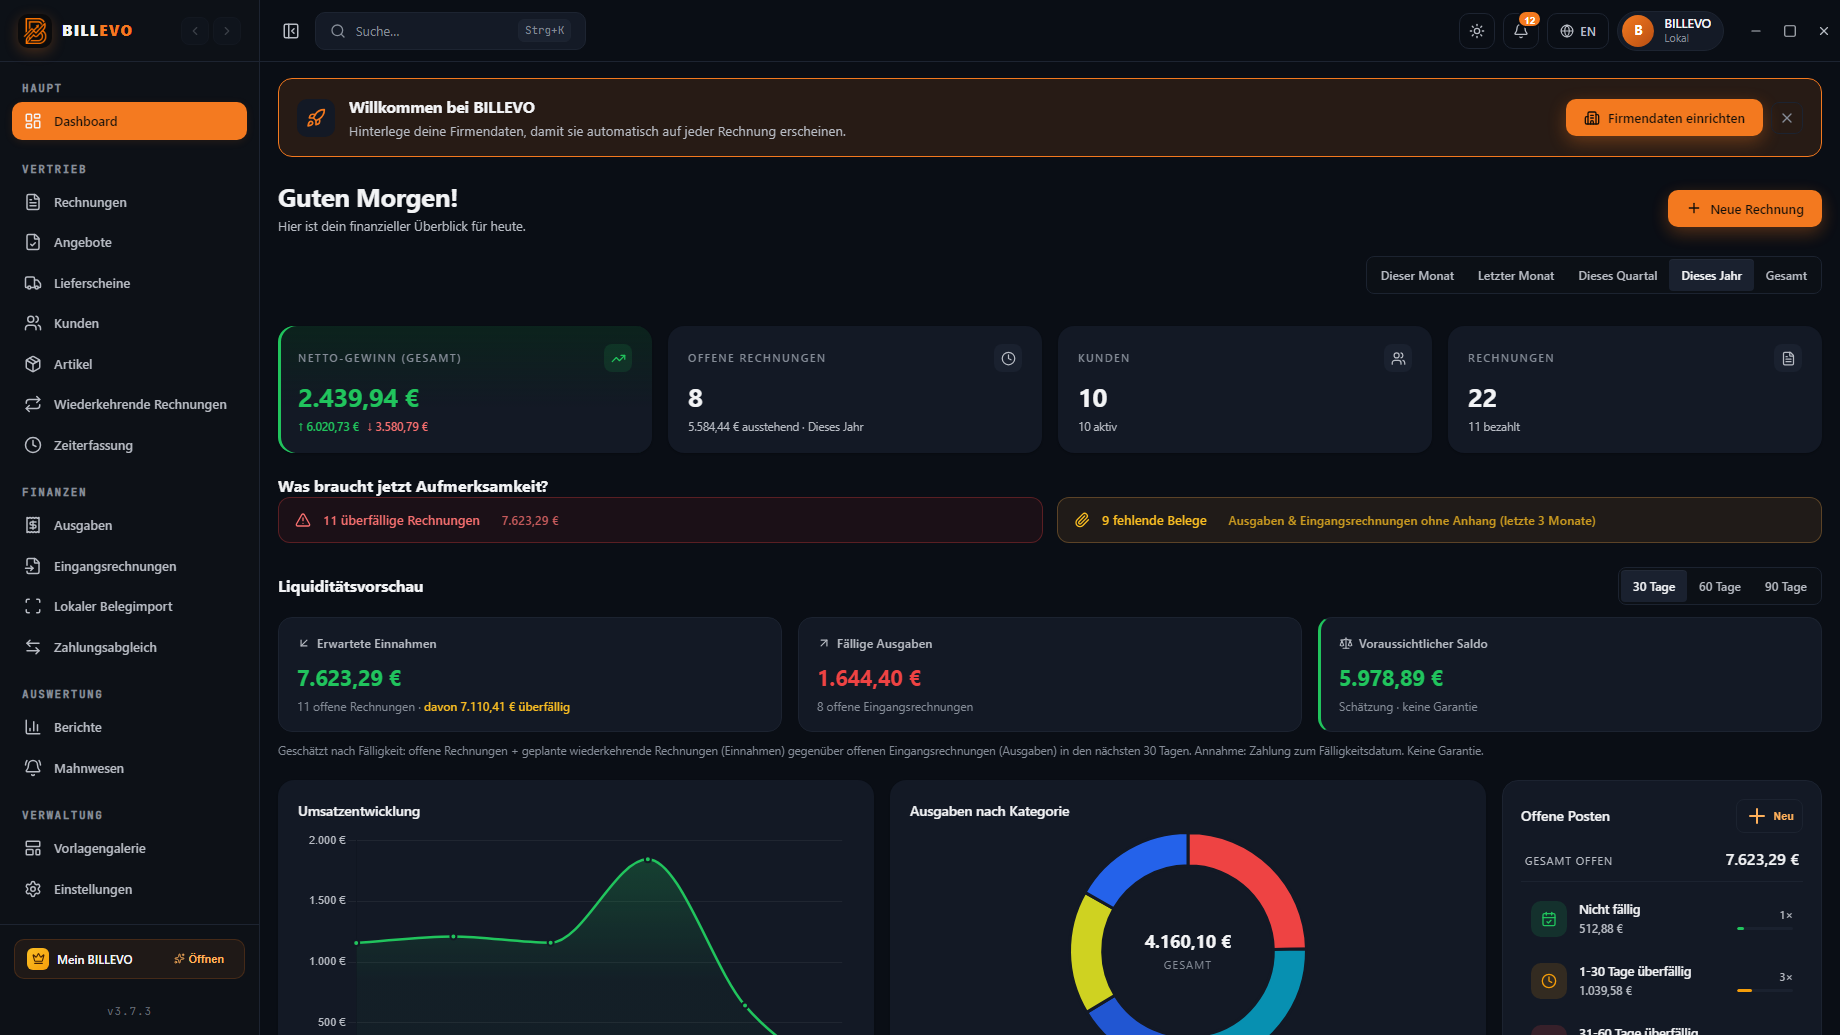Click the Ausgaben receipt icon
This screenshot has height=1035, width=1840.
pyautogui.click(x=33, y=525)
